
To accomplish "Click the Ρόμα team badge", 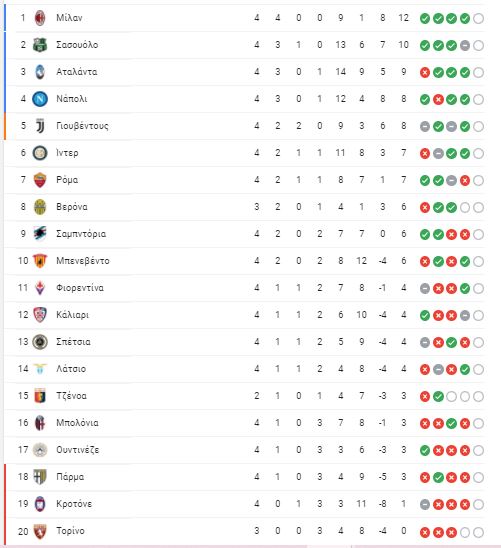I will (40, 180).
